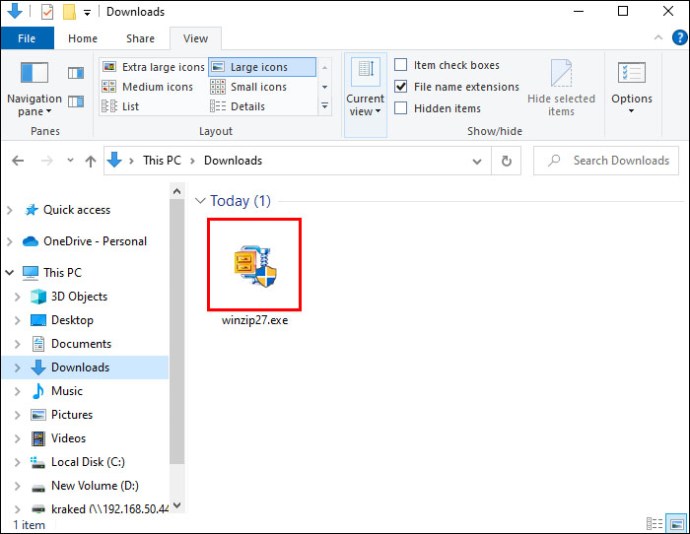Toggle the Preview pane icon

(x=76, y=73)
